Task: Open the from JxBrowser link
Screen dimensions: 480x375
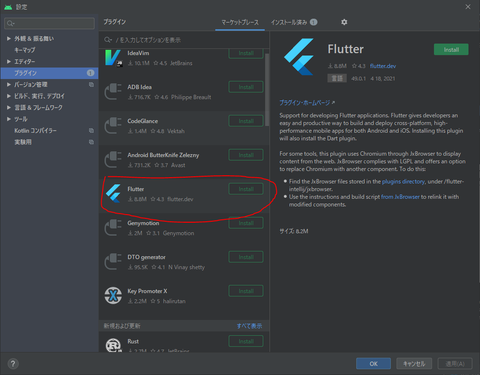Action: tap(400, 197)
